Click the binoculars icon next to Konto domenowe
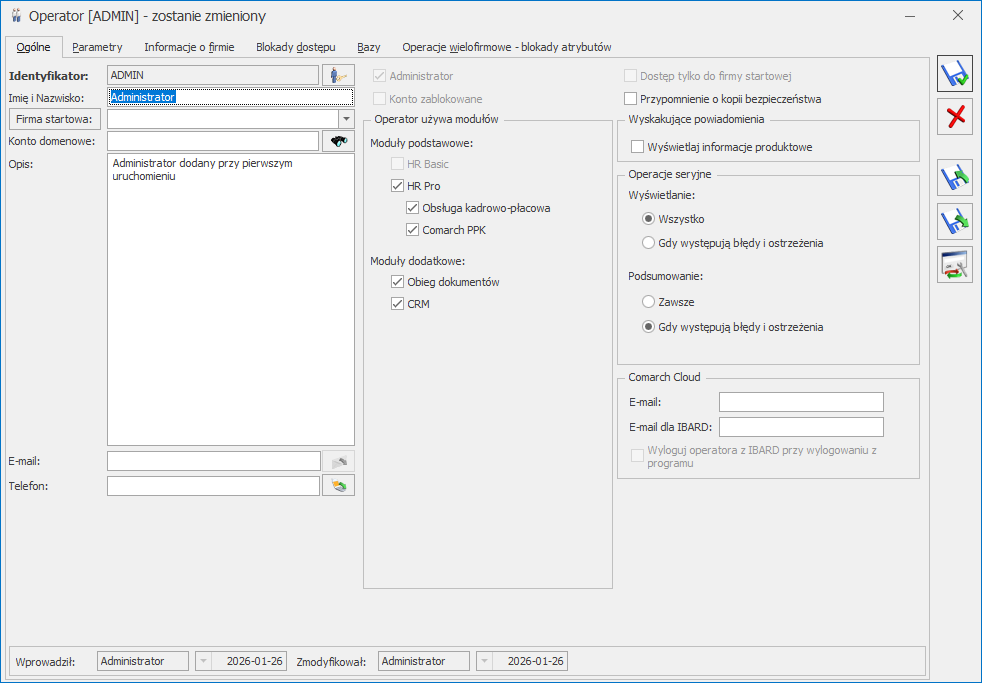Image resolution: width=982 pixels, height=683 pixels. click(x=338, y=141)
